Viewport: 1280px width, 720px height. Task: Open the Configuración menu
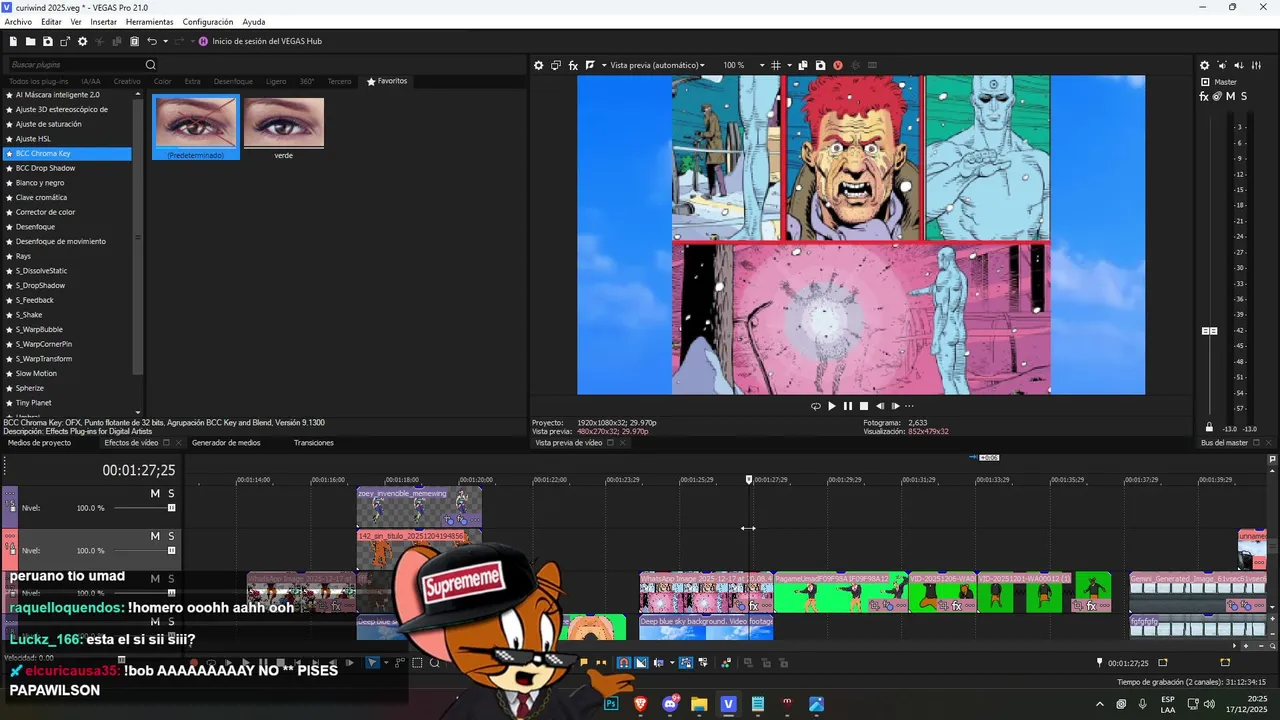pyautogui.click(x=208, y=21)
